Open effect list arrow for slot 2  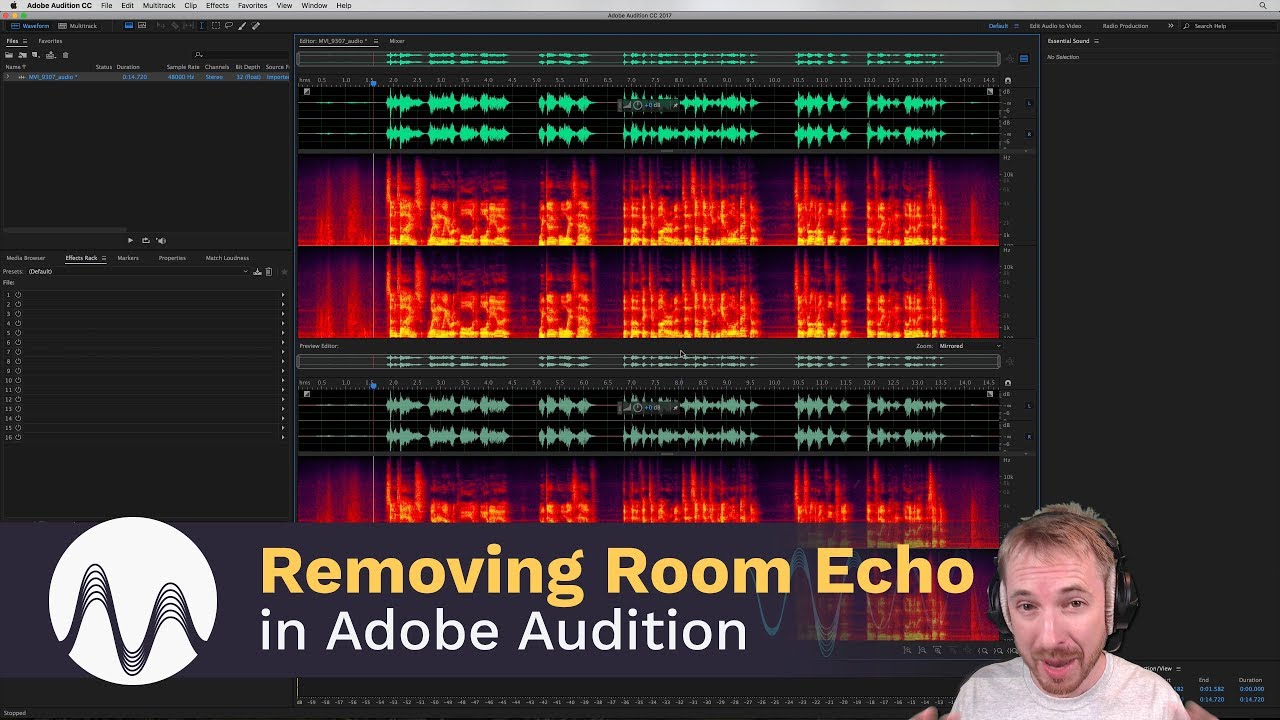click(x=283, y=304)
